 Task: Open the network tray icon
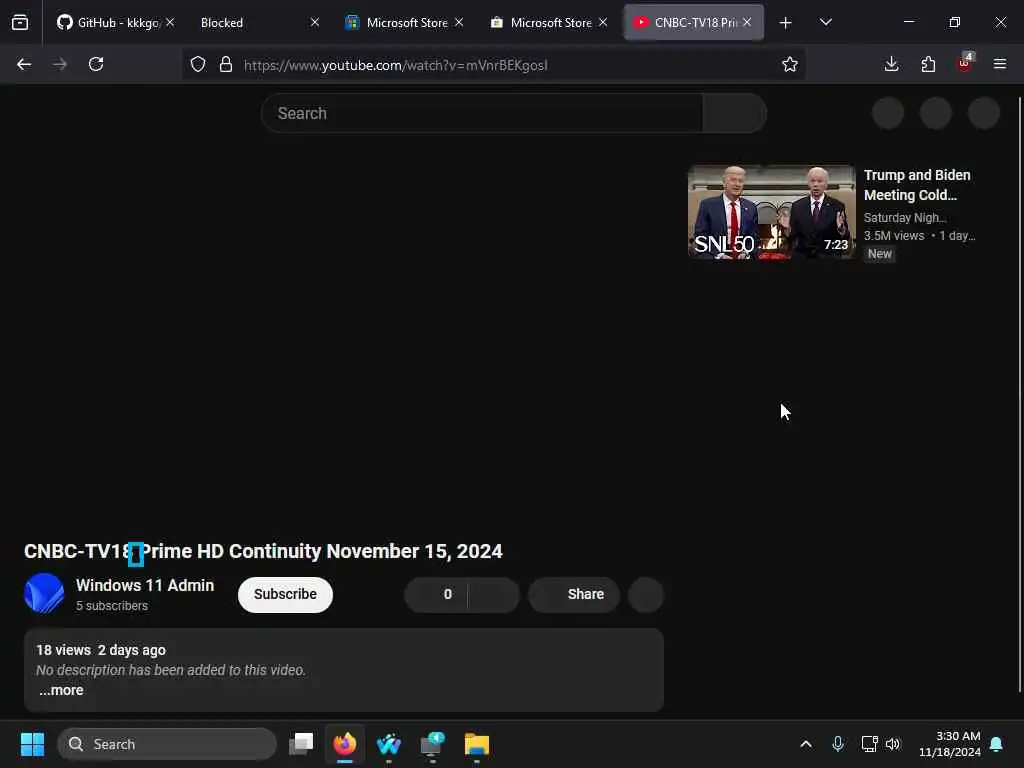(x=869, y=744)
